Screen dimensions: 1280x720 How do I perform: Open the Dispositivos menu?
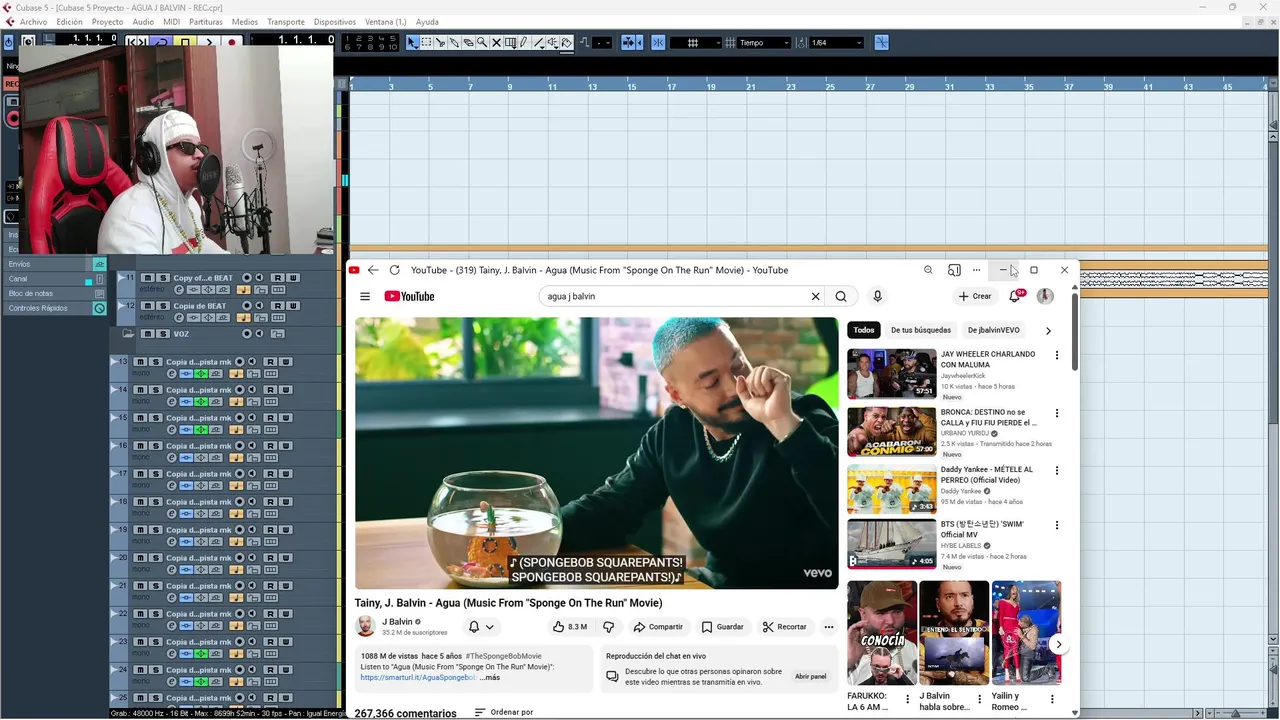[x=334, y=22]
